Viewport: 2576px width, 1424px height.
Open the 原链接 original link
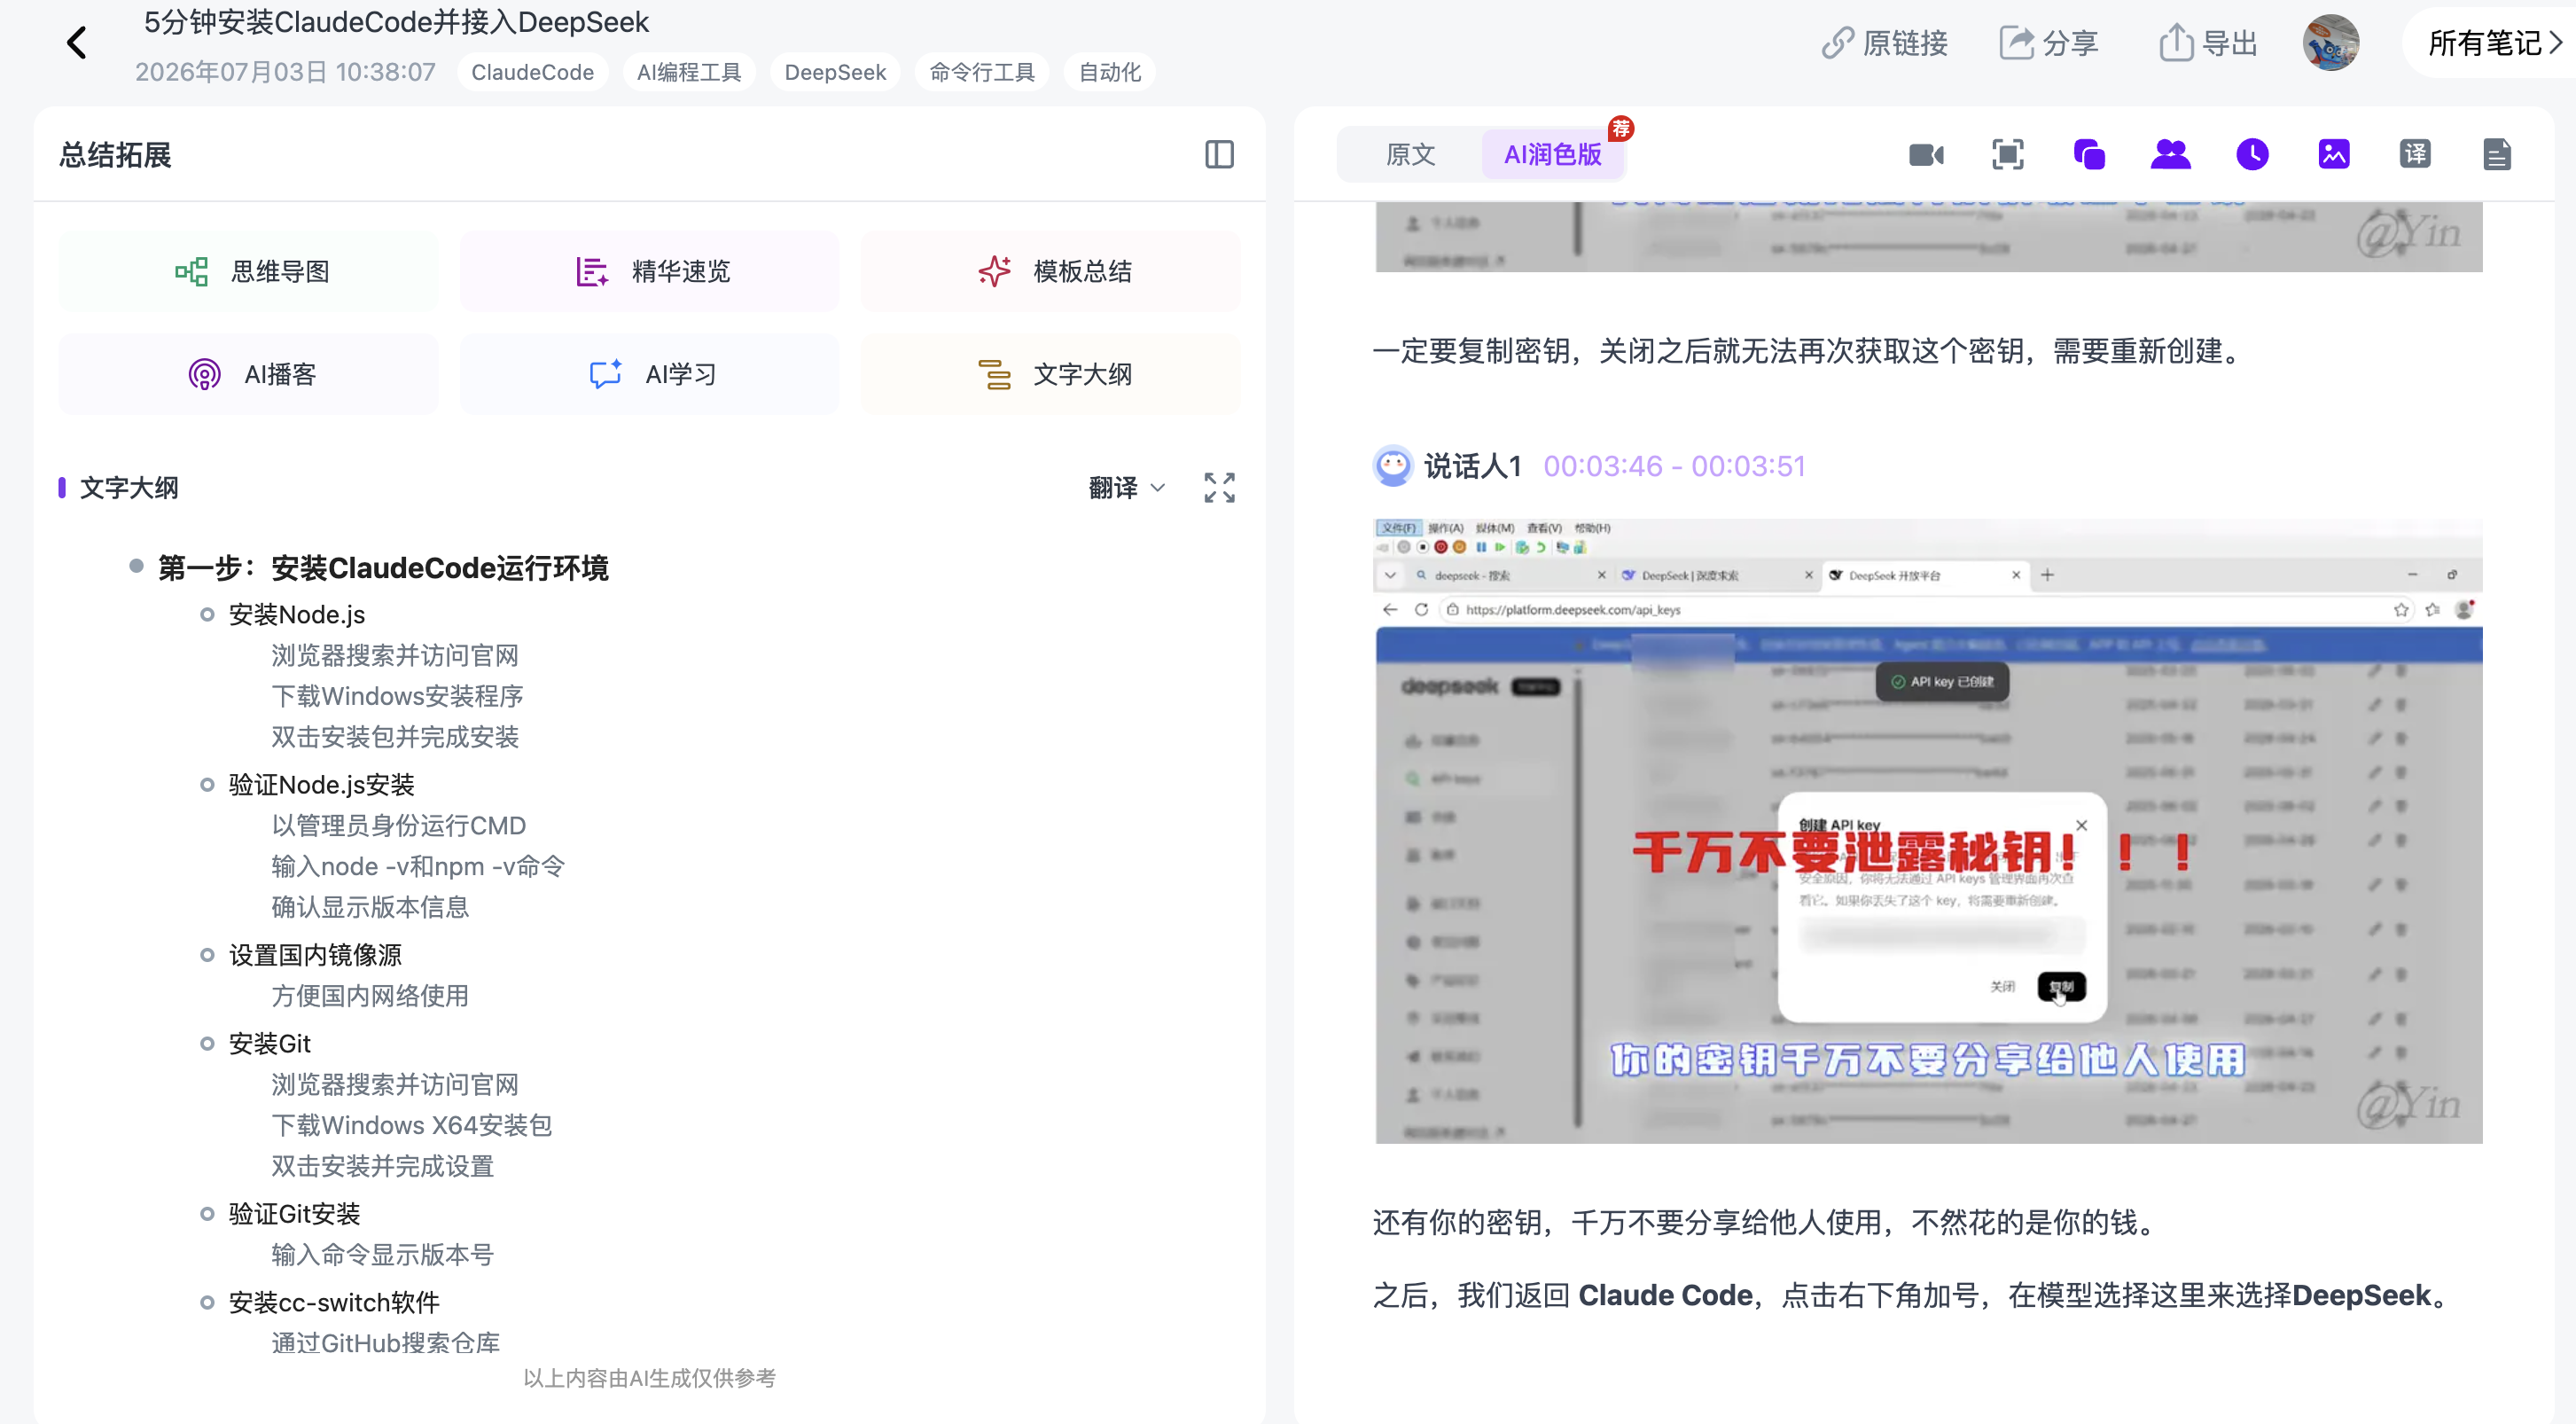point(1884,43)
